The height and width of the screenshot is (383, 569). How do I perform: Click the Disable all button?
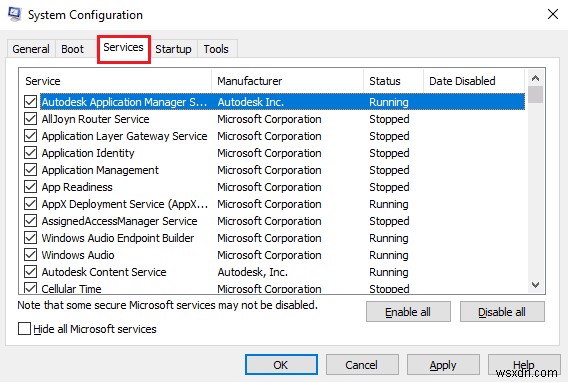pyautogui.click(x=502, y=312)
